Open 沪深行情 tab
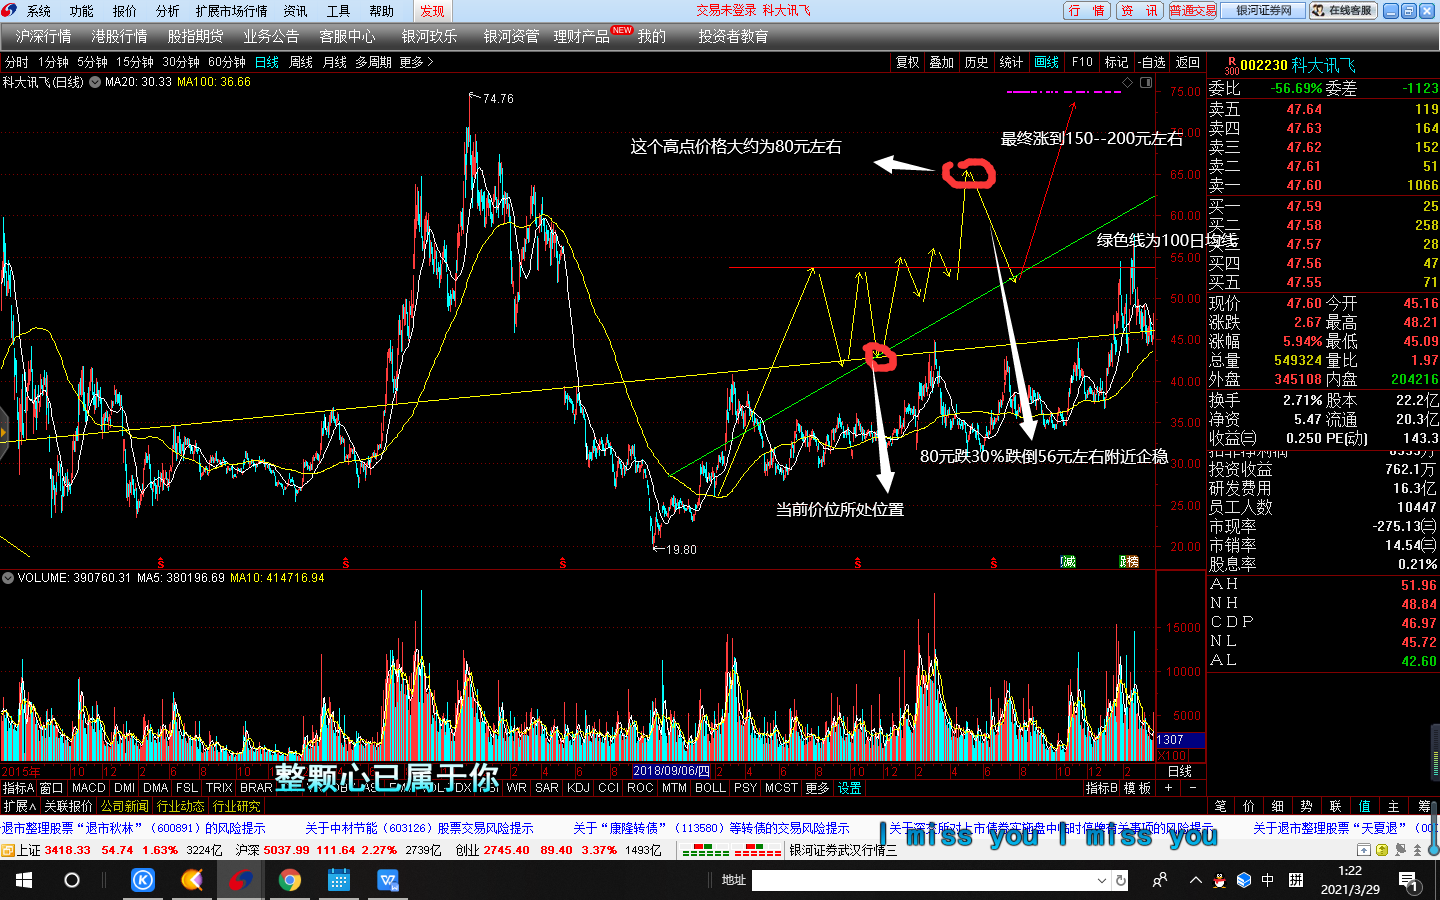The width and height of the screenshot is (1440, 900). [x=43, y=36]
